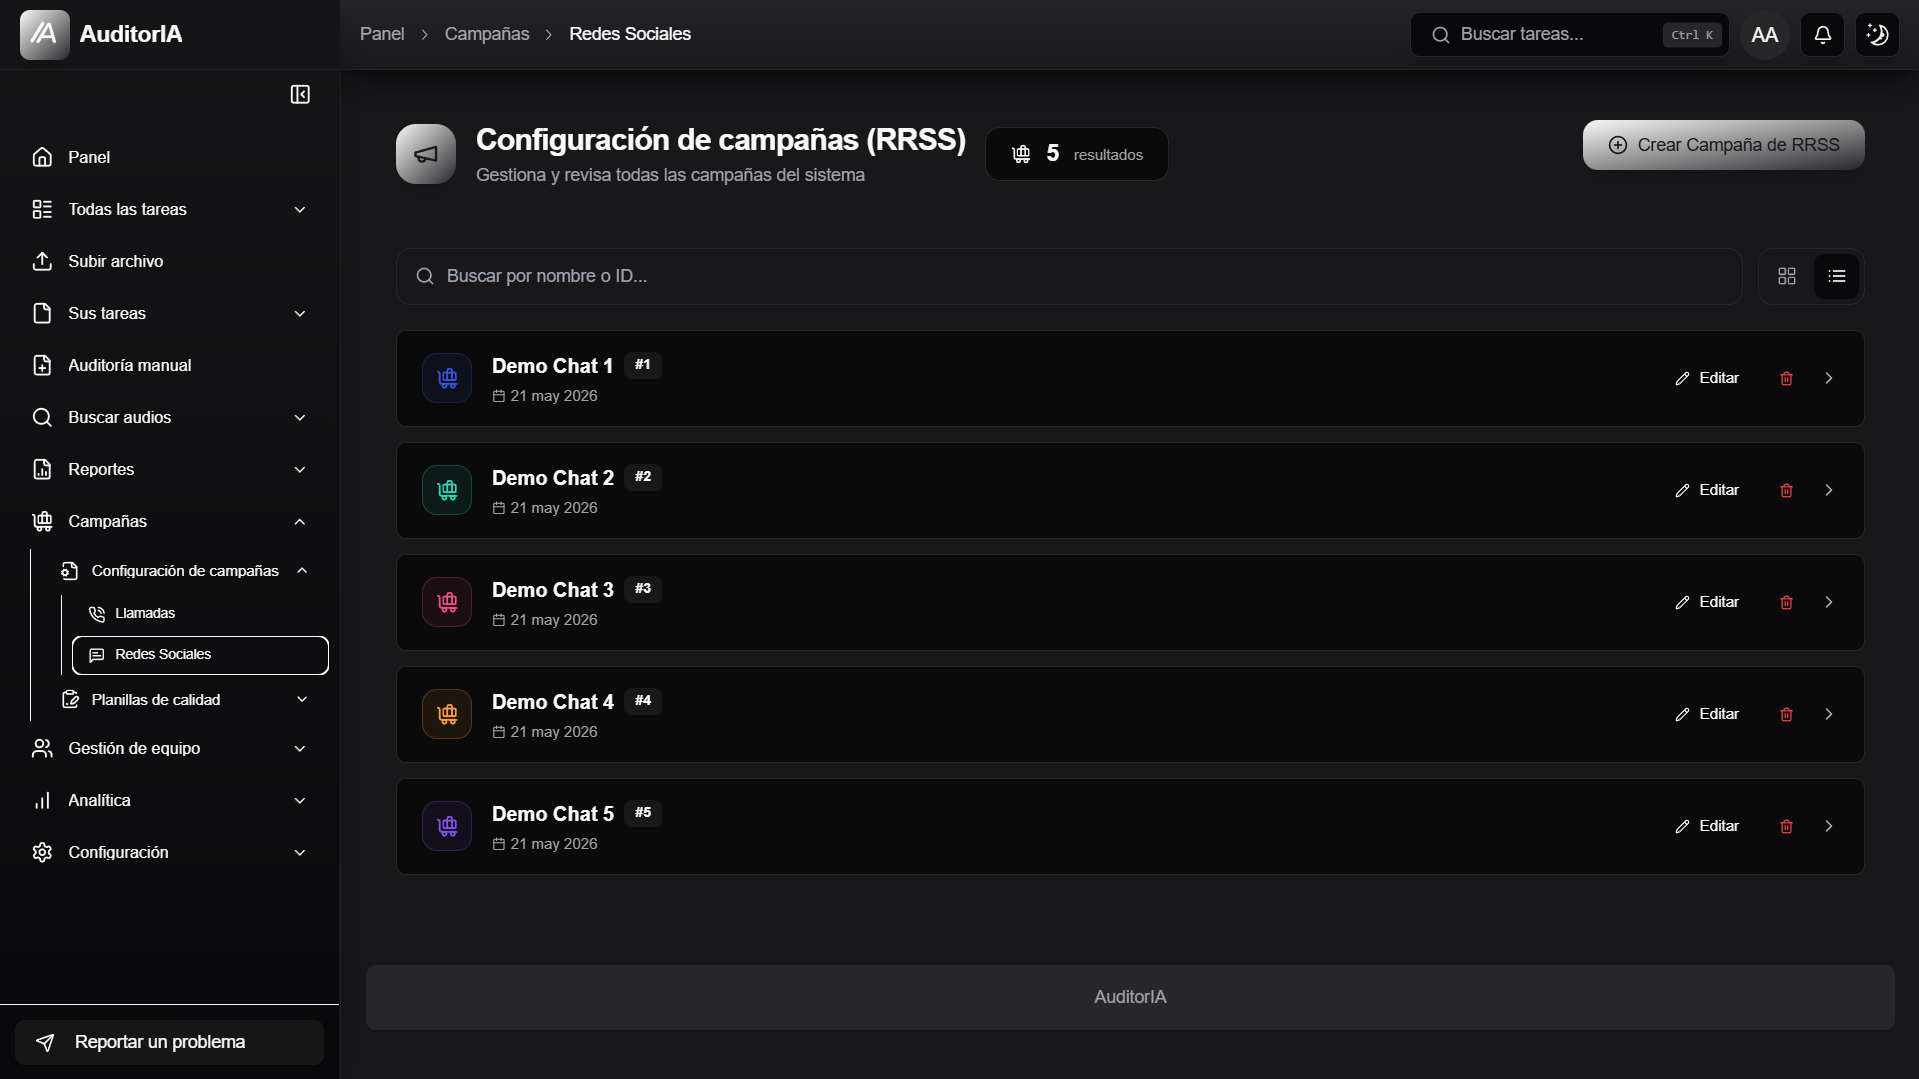This screenshot has height=1079, width=1919.
Task: Click the Demo Chat 5 campaign icon
Action: coord(447,826)
